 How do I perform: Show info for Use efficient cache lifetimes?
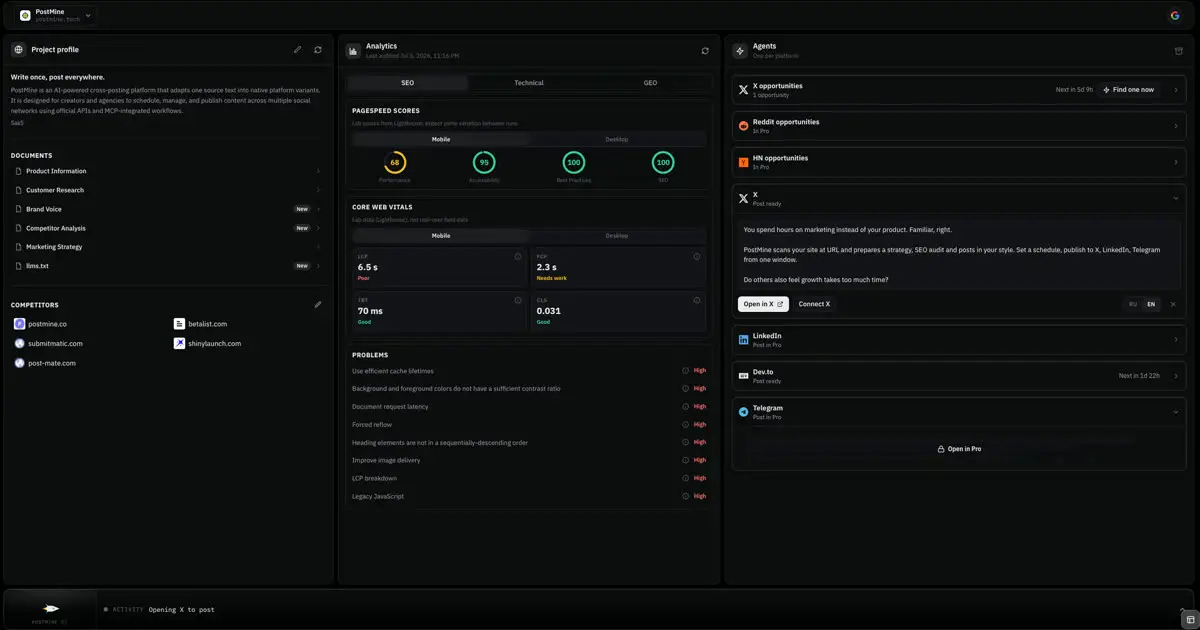coord(686,371)
